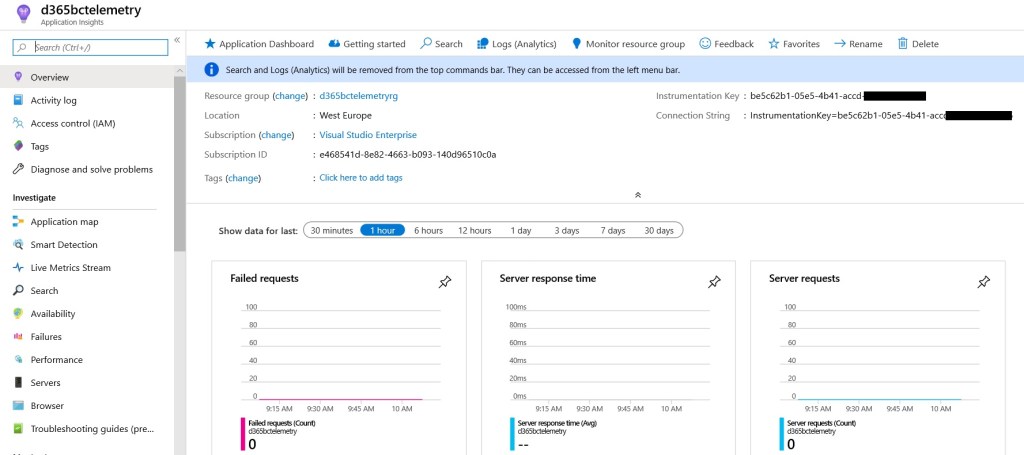Click Monitor resource group in toolbar
This screenshot has height=455, width=1024.
(628, 44)
